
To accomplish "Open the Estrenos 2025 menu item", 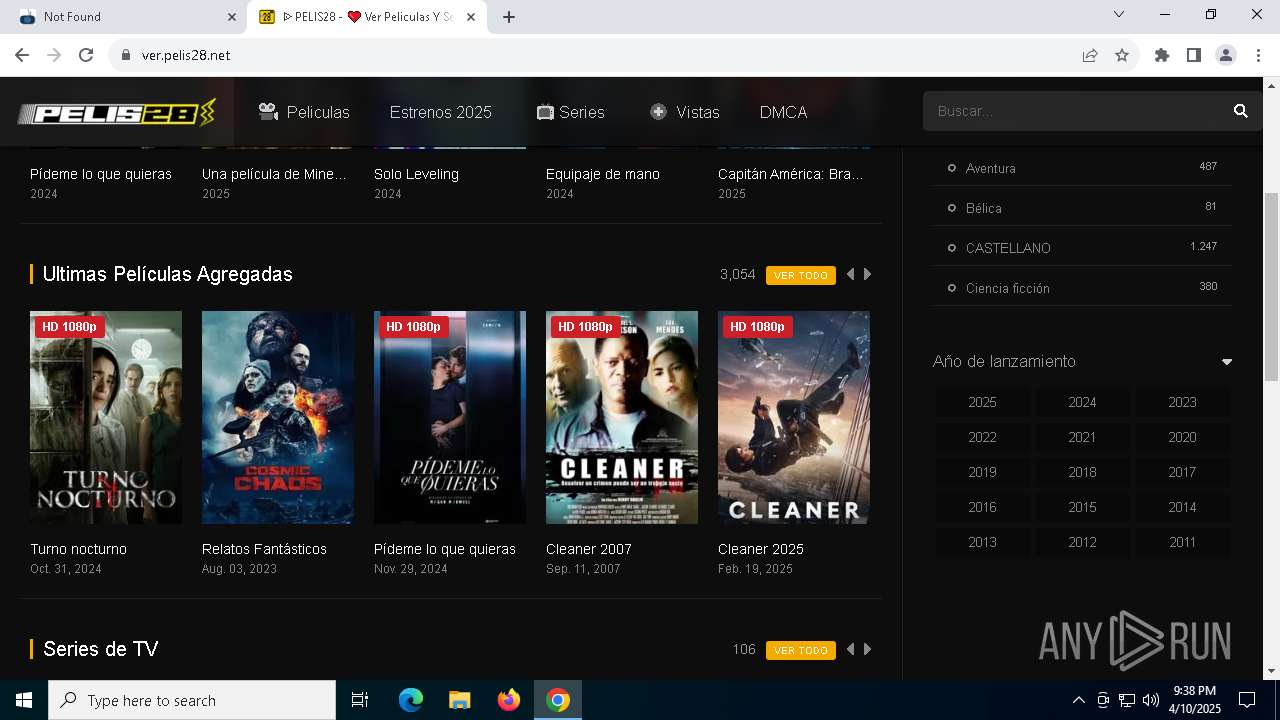I will click(x=441, y=112).
